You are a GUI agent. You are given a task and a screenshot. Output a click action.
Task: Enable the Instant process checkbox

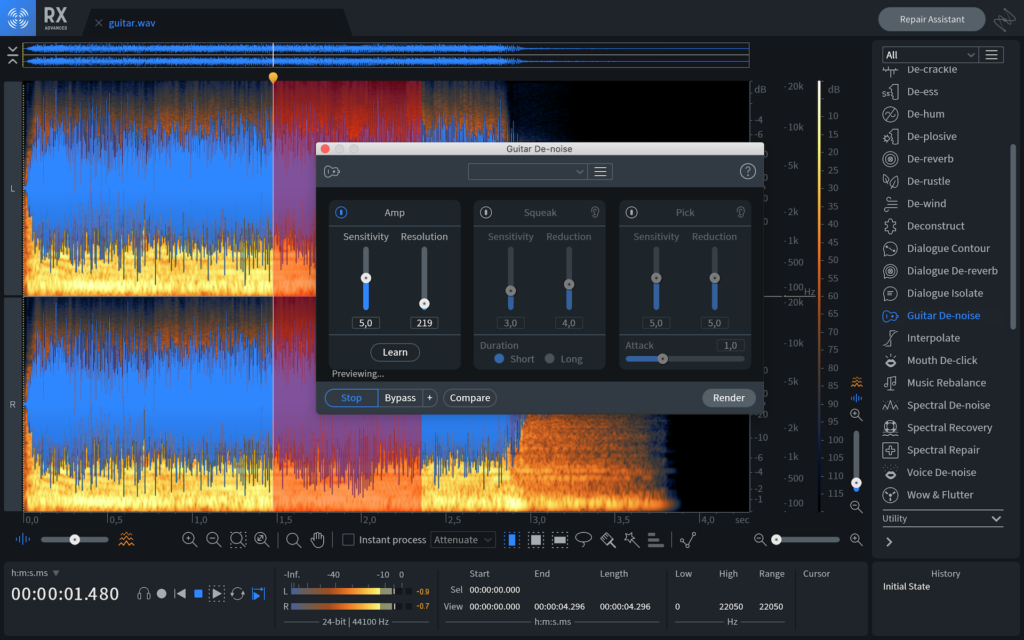(348, 540)
